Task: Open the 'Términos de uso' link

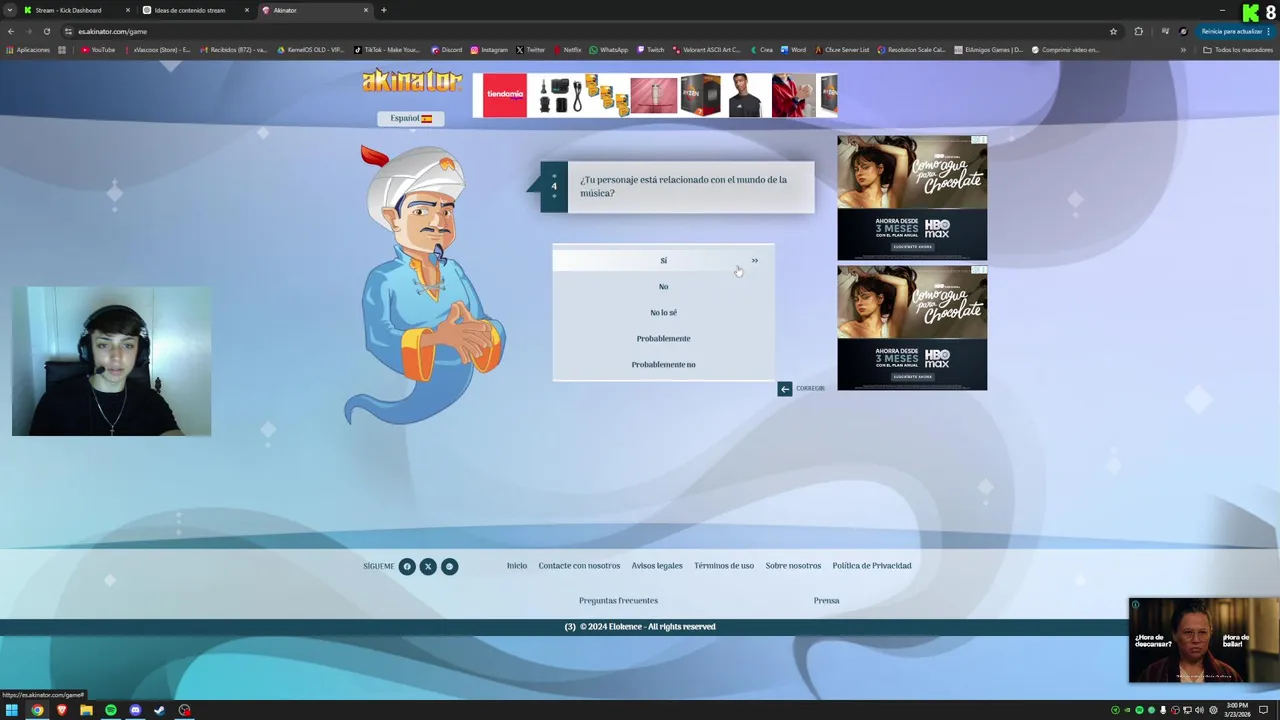Action: pos(724,566)
